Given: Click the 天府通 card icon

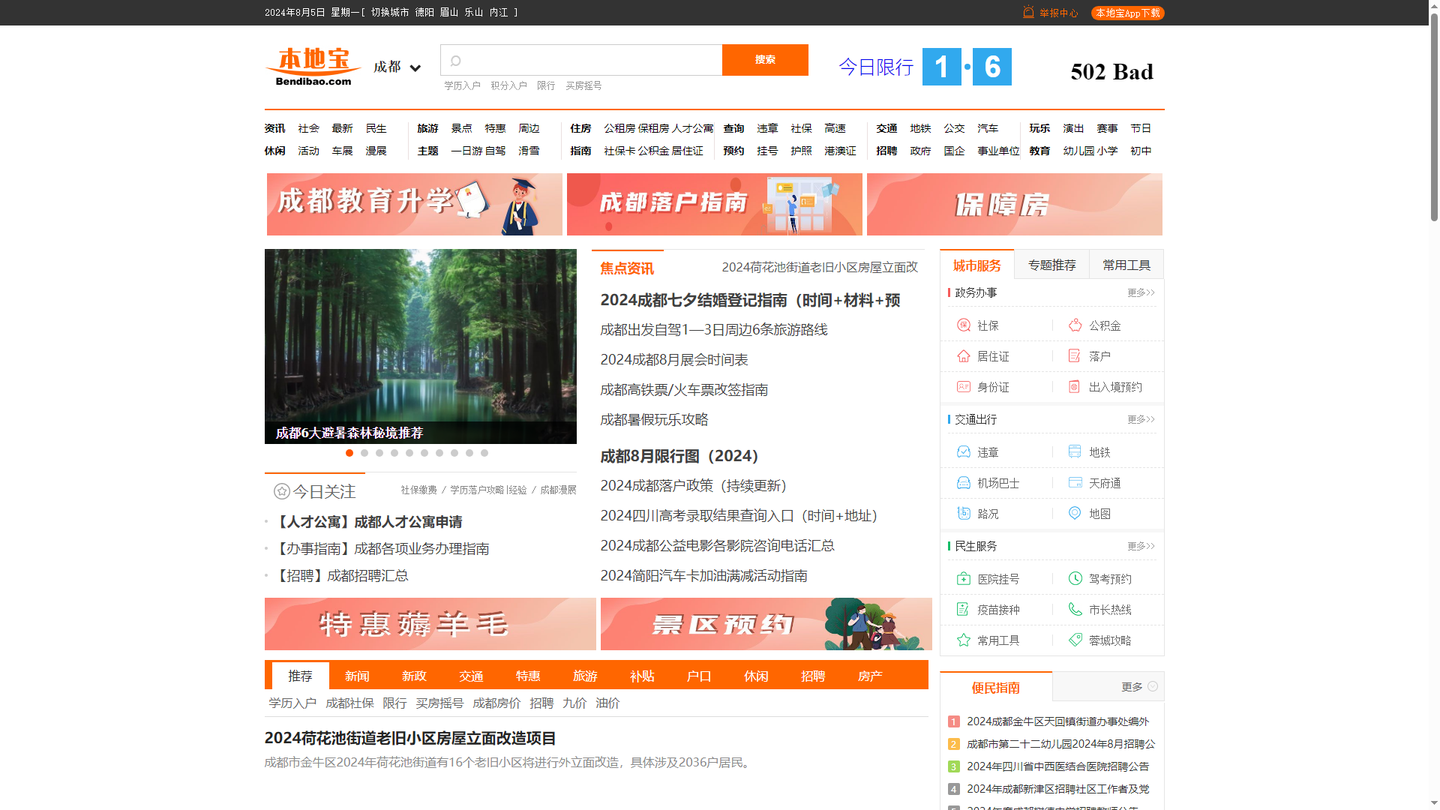Looking at the screenshot, I should pos(1075,483).
